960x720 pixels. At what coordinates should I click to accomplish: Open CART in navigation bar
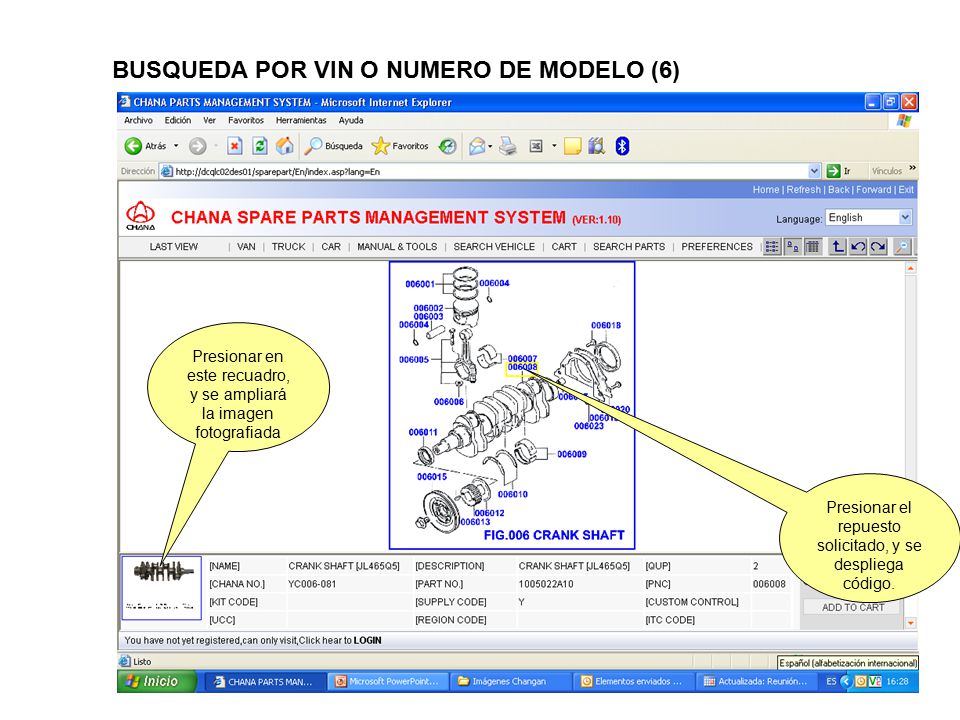click(564, 247)
